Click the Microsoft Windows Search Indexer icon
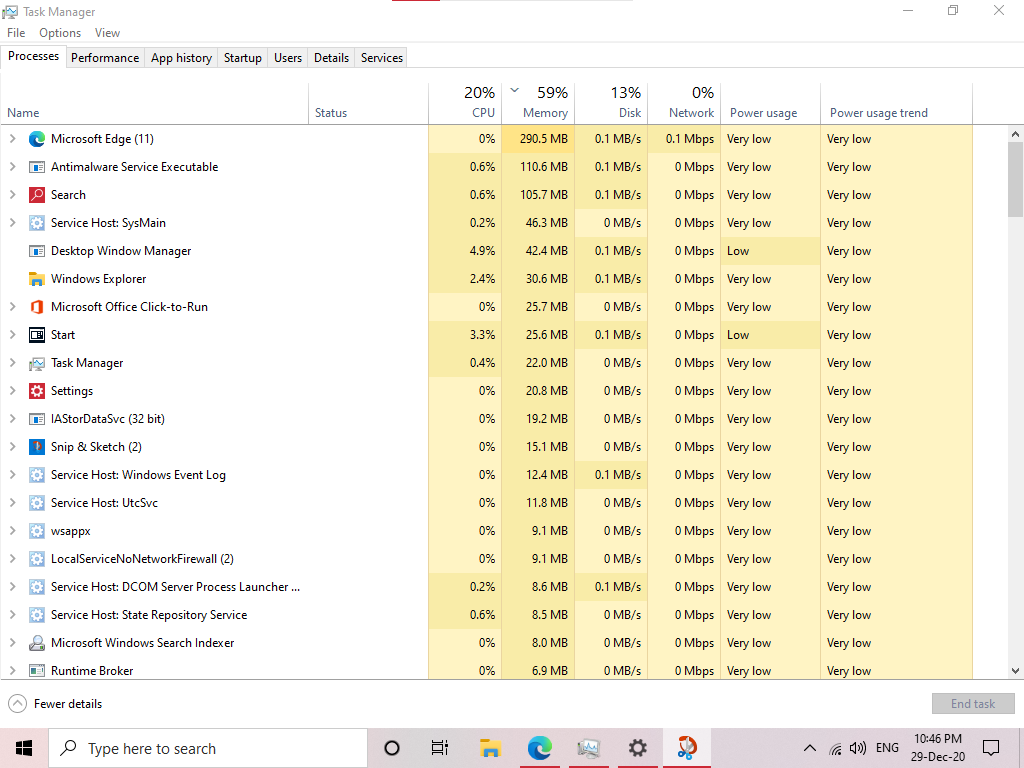The width and height of the screenshot is (1024, 768). [x=37, y=643]
